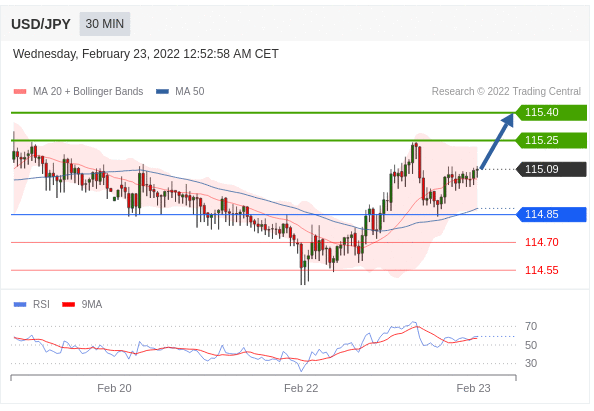Click the Research Trading Central copyright text
The width and height of the screenshot is (594, 411).
[506, 92]
